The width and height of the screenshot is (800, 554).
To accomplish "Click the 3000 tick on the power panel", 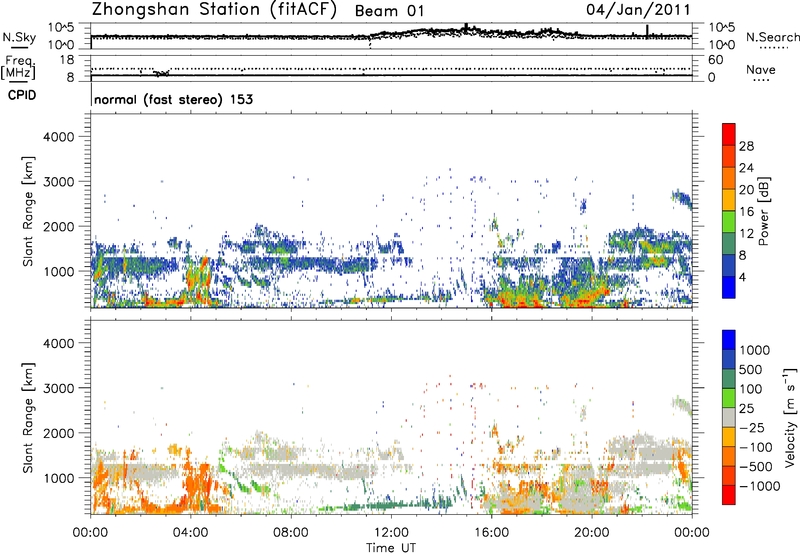I will coord(58,182).
